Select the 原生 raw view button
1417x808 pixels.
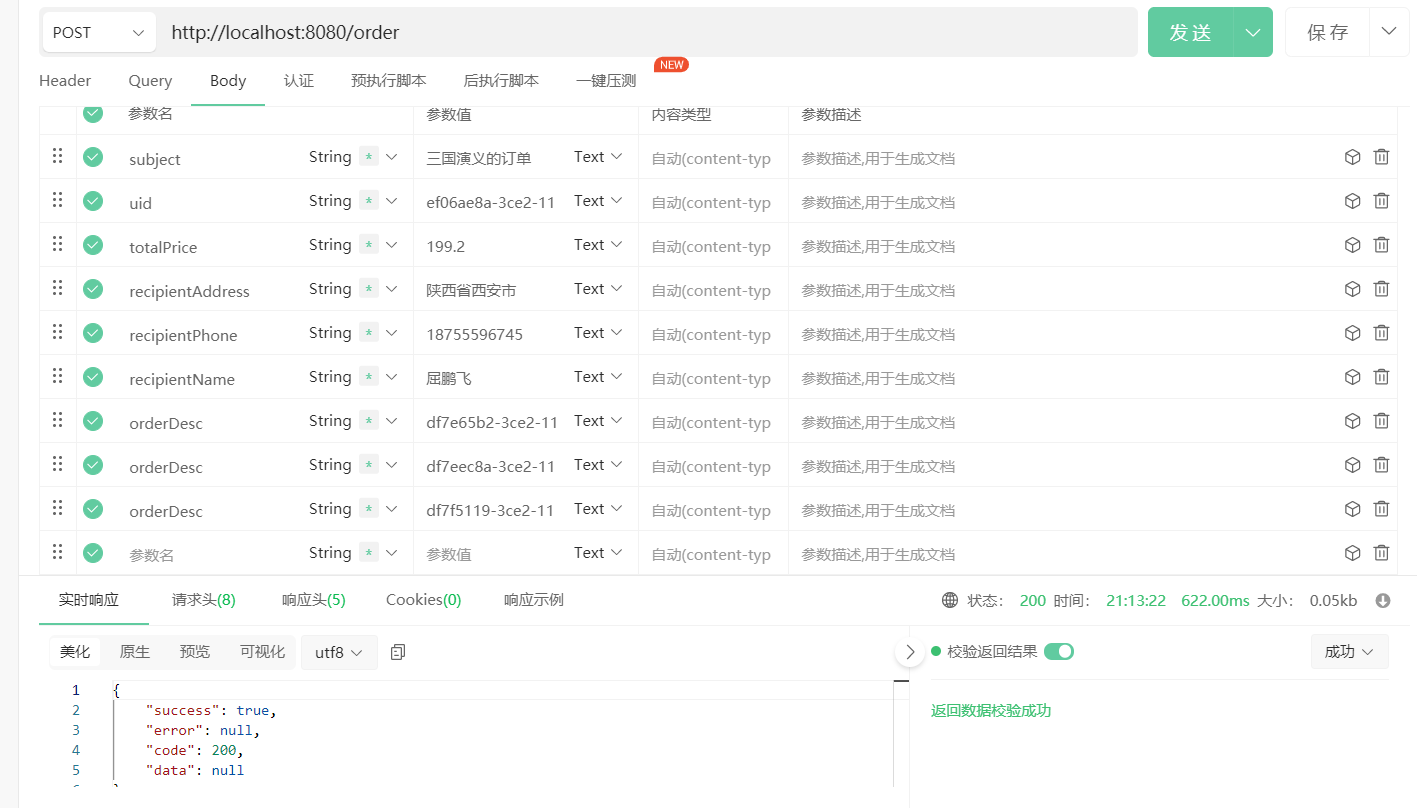coord(135,652)
